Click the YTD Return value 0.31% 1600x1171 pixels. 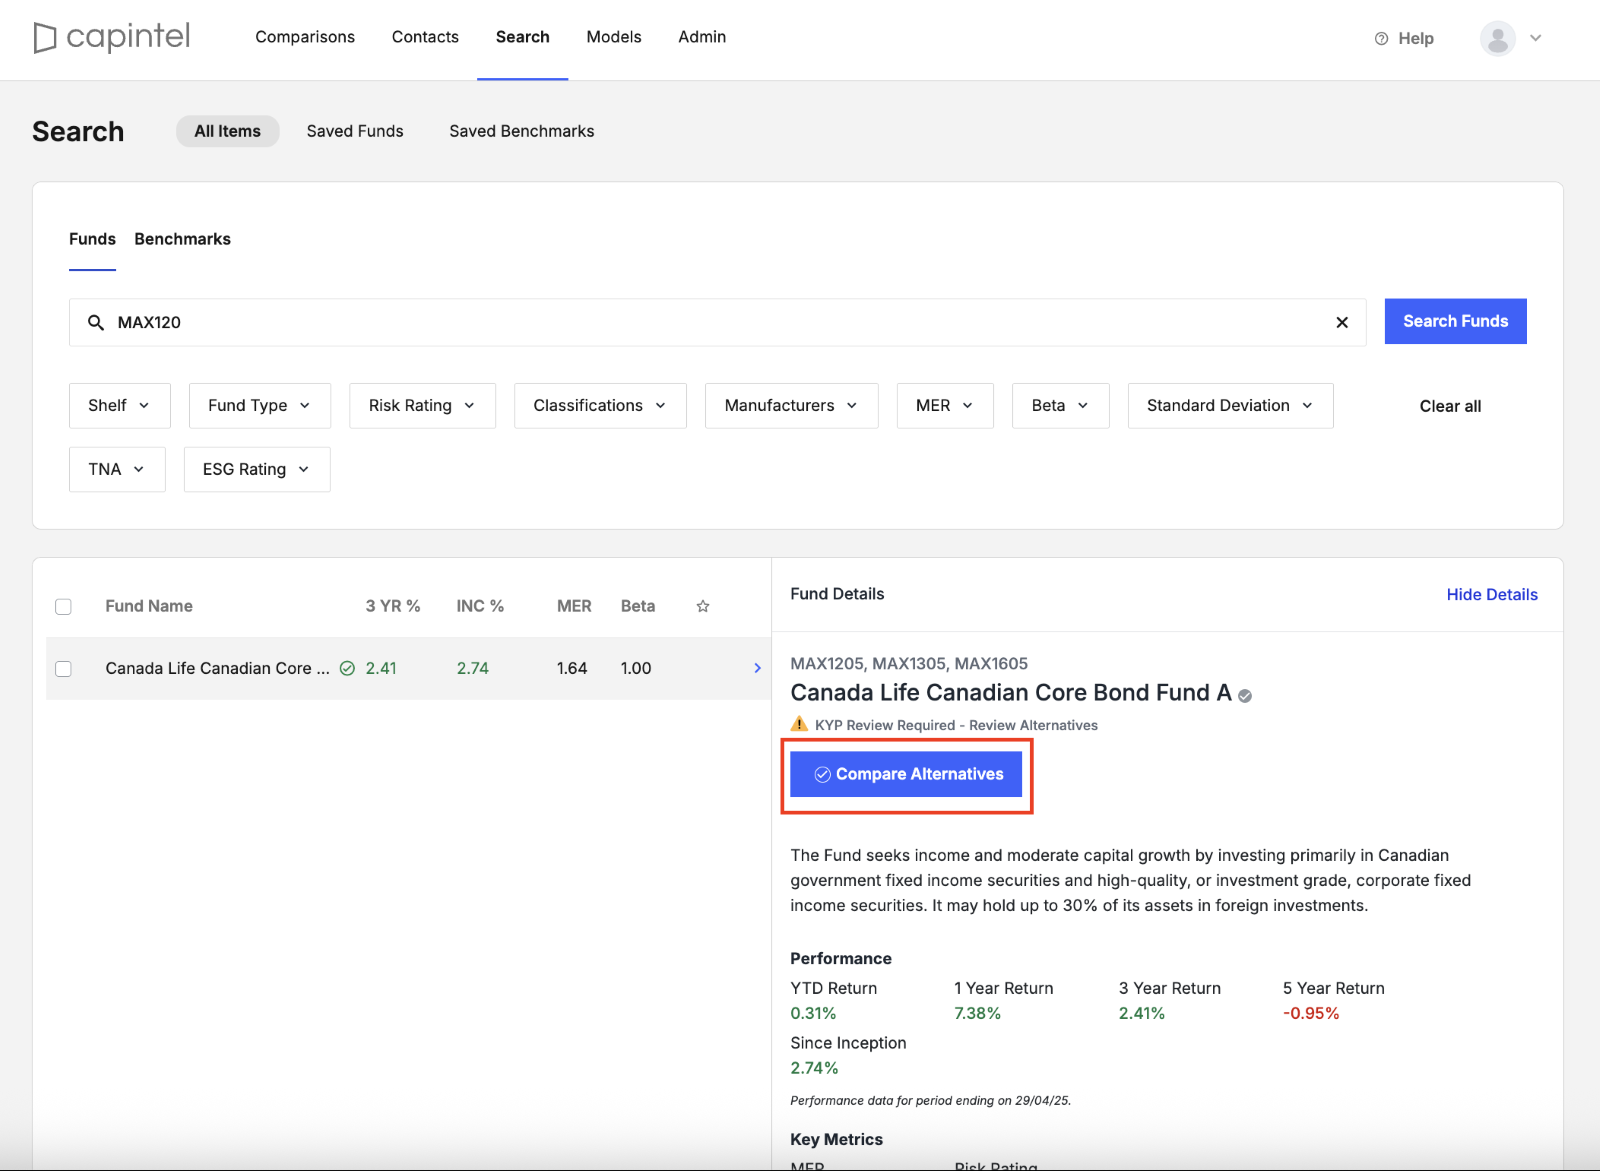[813, 1013]
